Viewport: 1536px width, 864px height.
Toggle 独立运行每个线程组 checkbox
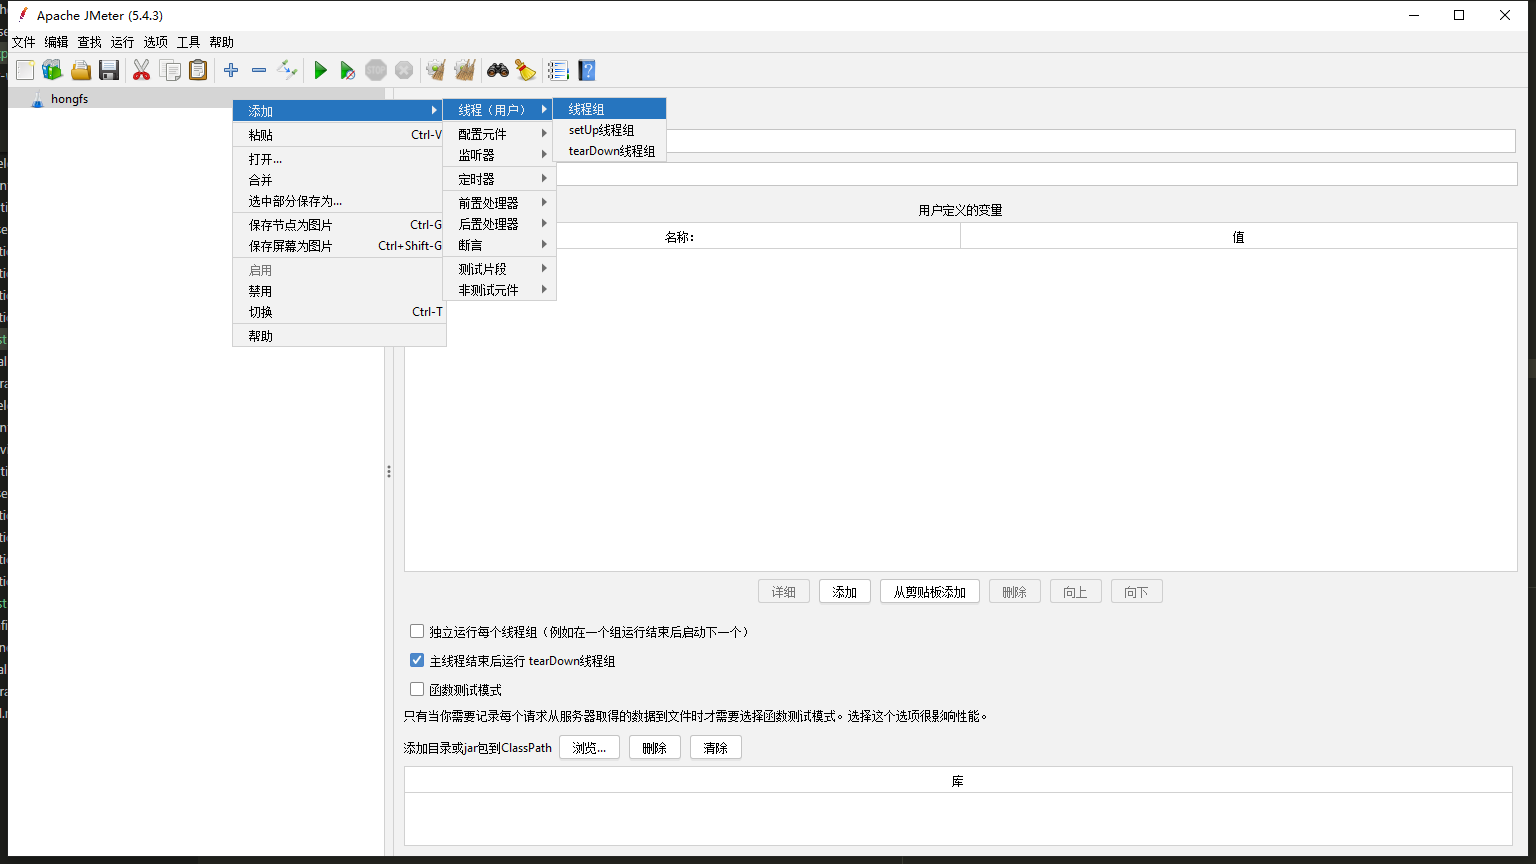coord(417,632)
